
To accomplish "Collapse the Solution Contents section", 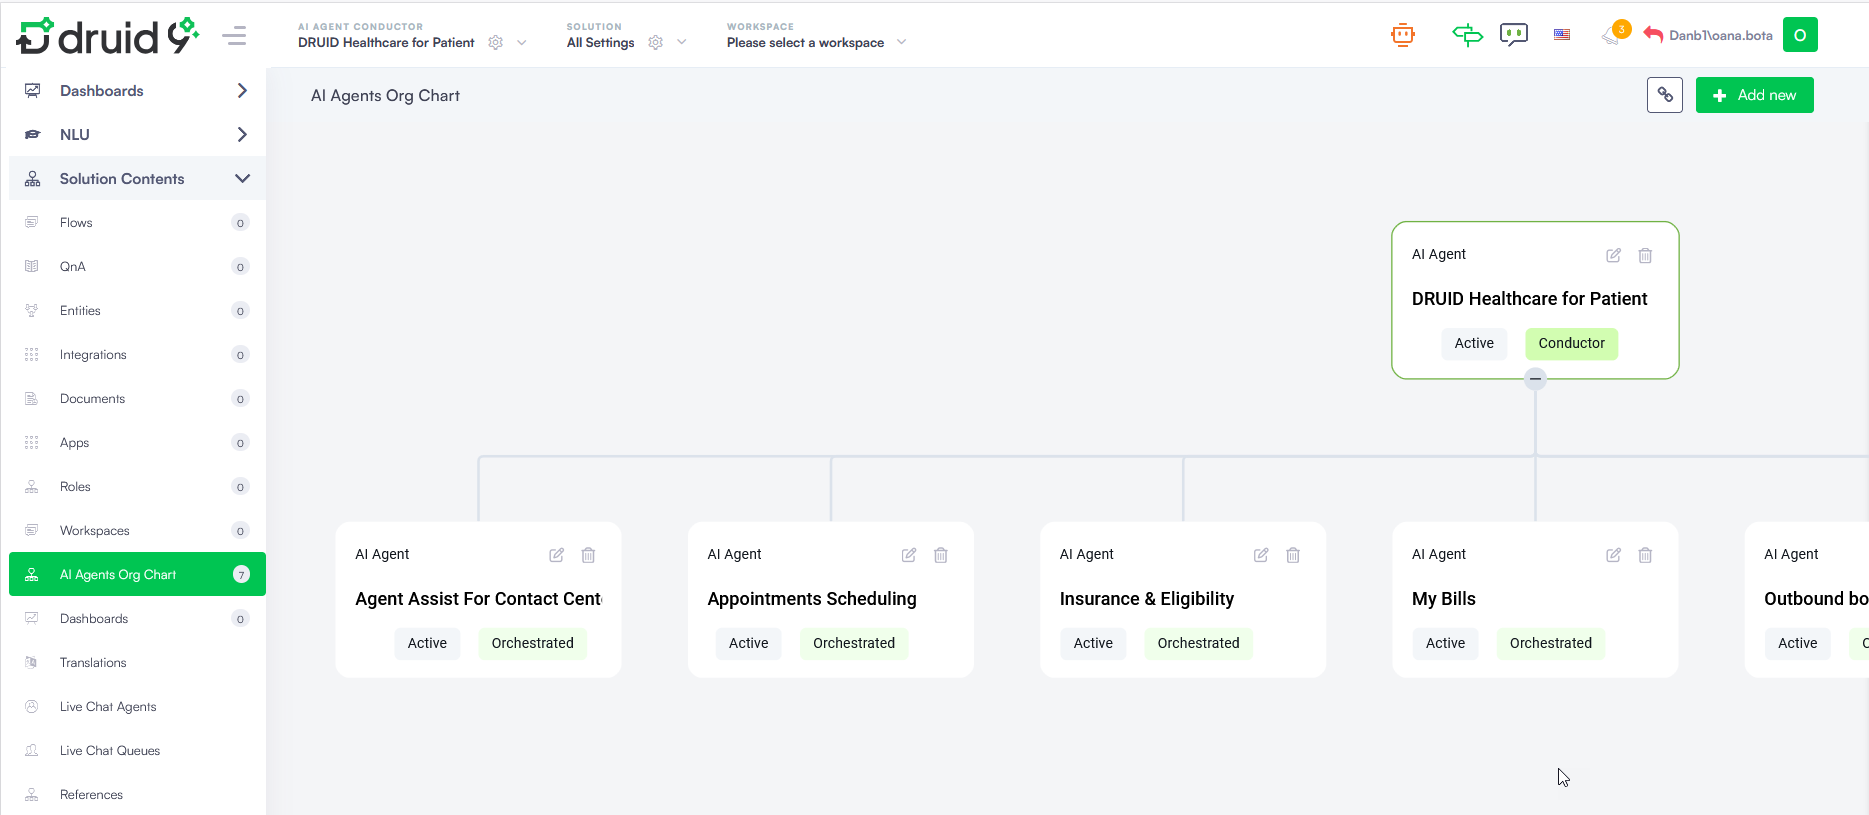I will click(x=242, y=179).
